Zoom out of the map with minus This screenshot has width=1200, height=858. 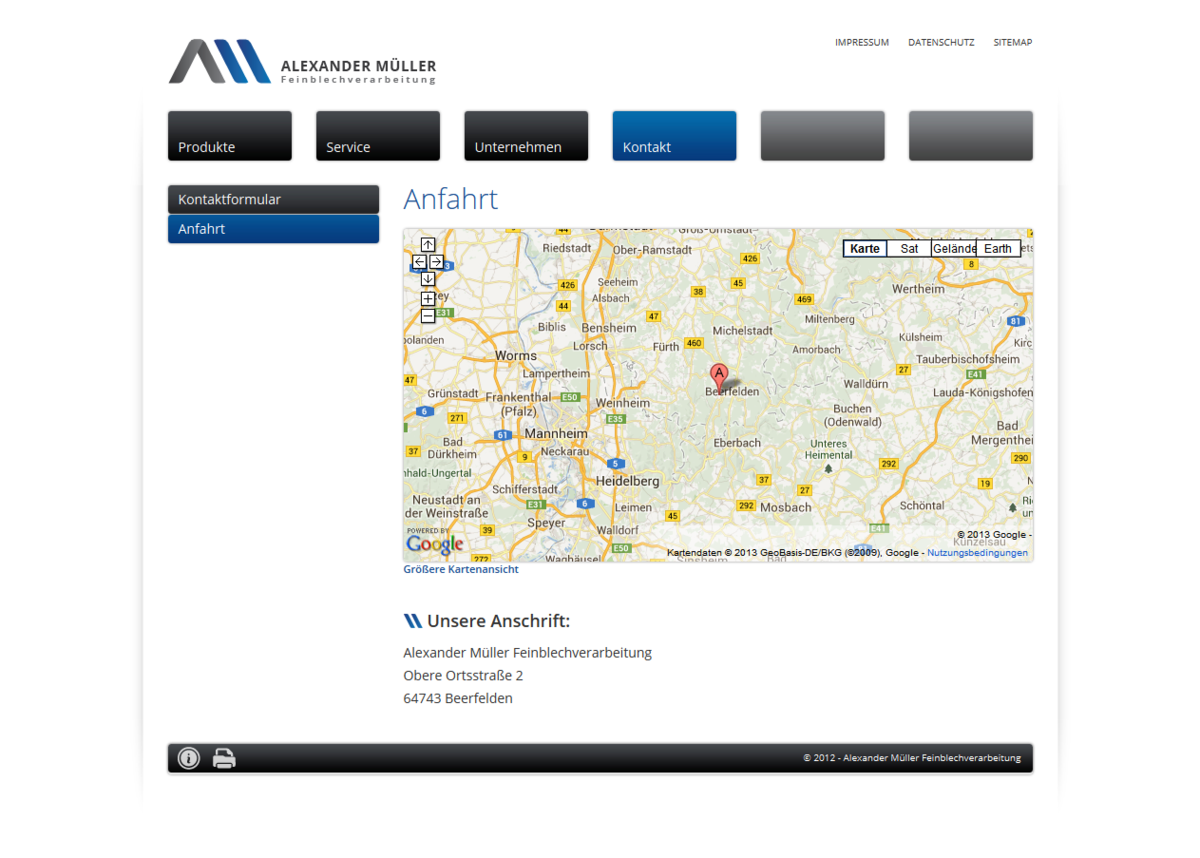tap(428, 316)
